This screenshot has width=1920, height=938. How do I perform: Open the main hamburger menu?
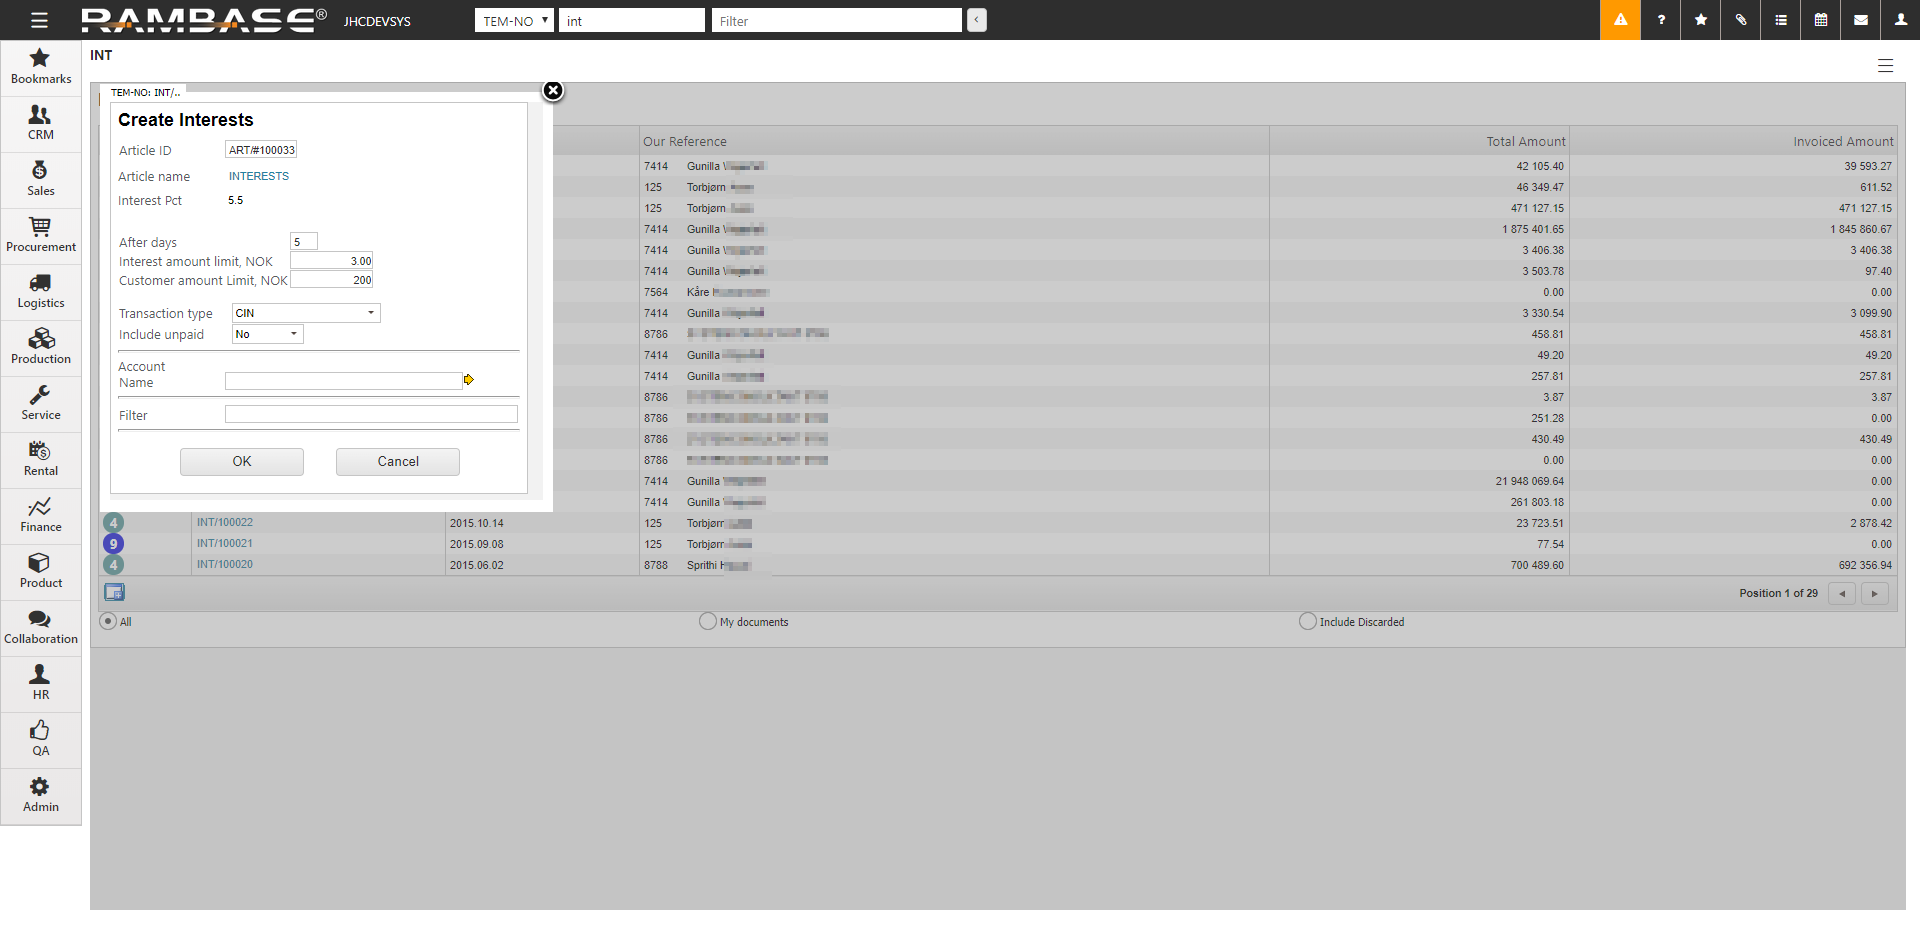[39, 20]
